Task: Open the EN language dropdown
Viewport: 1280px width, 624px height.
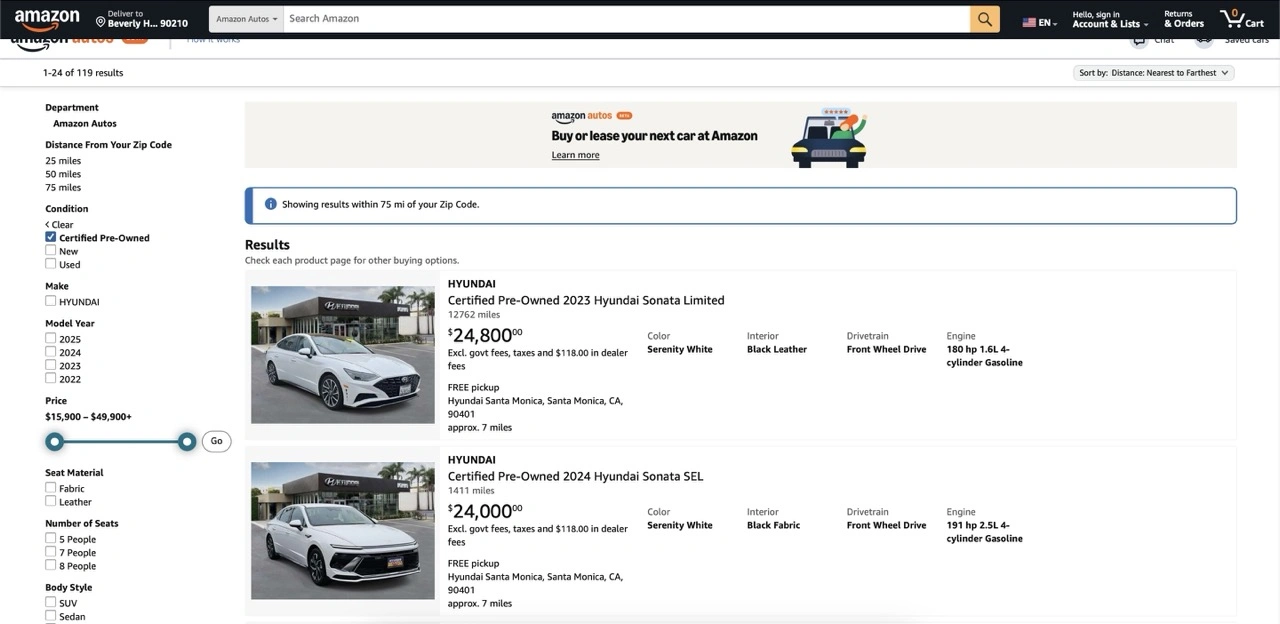Action: click(x=1040, y=22)
